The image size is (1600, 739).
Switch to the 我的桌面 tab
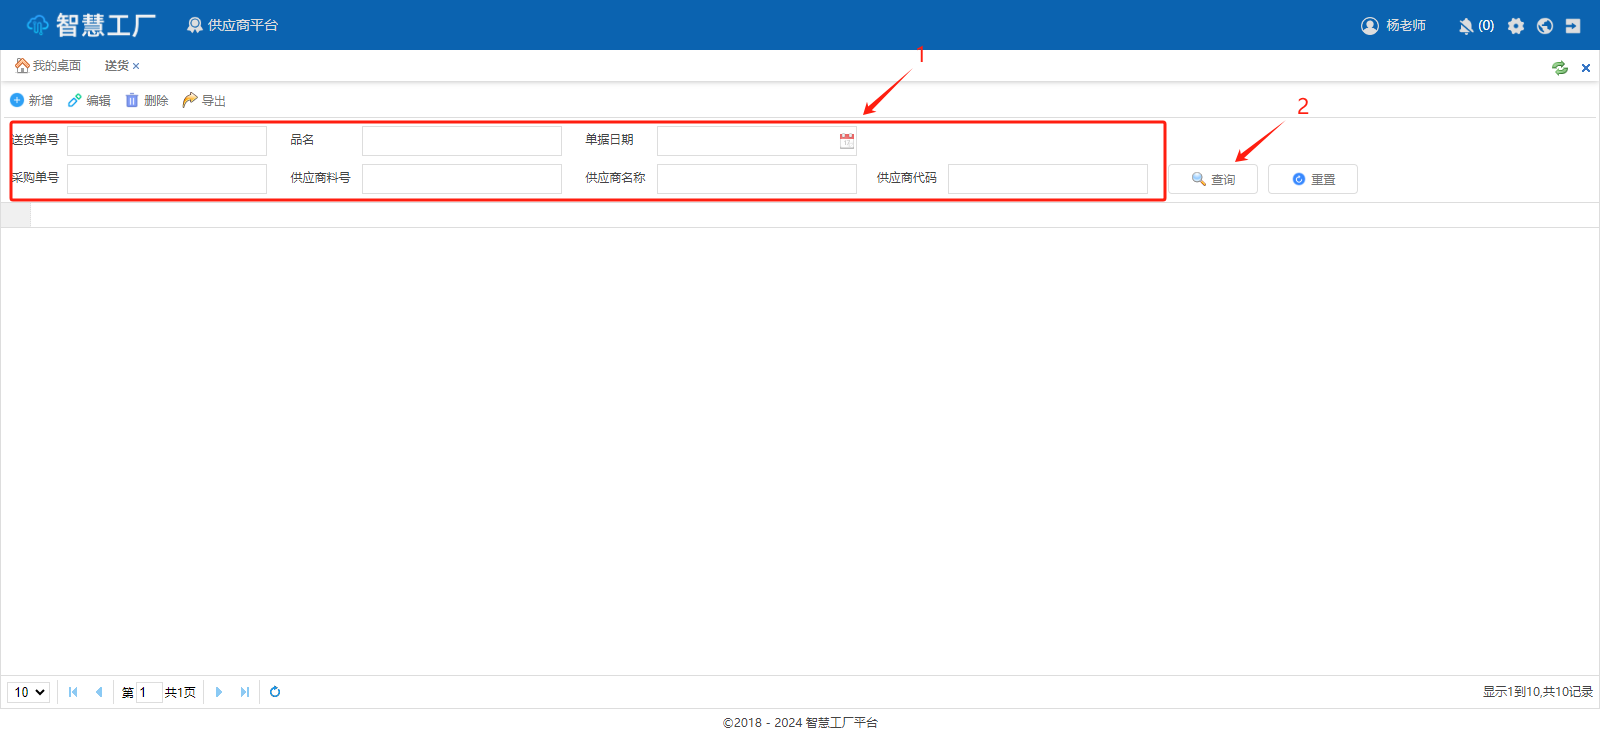(48, 66)
